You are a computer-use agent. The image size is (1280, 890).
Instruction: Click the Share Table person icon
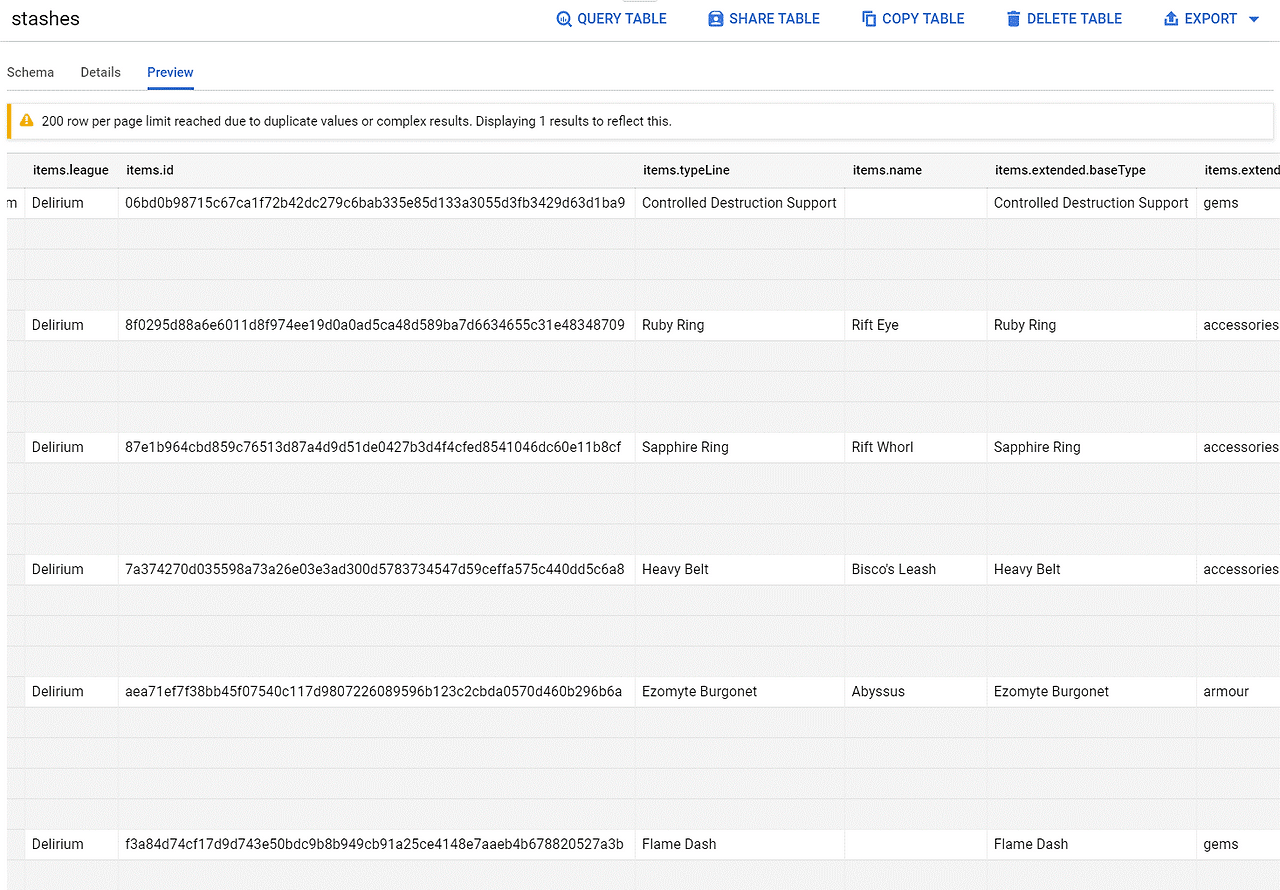tap(715, 19)
